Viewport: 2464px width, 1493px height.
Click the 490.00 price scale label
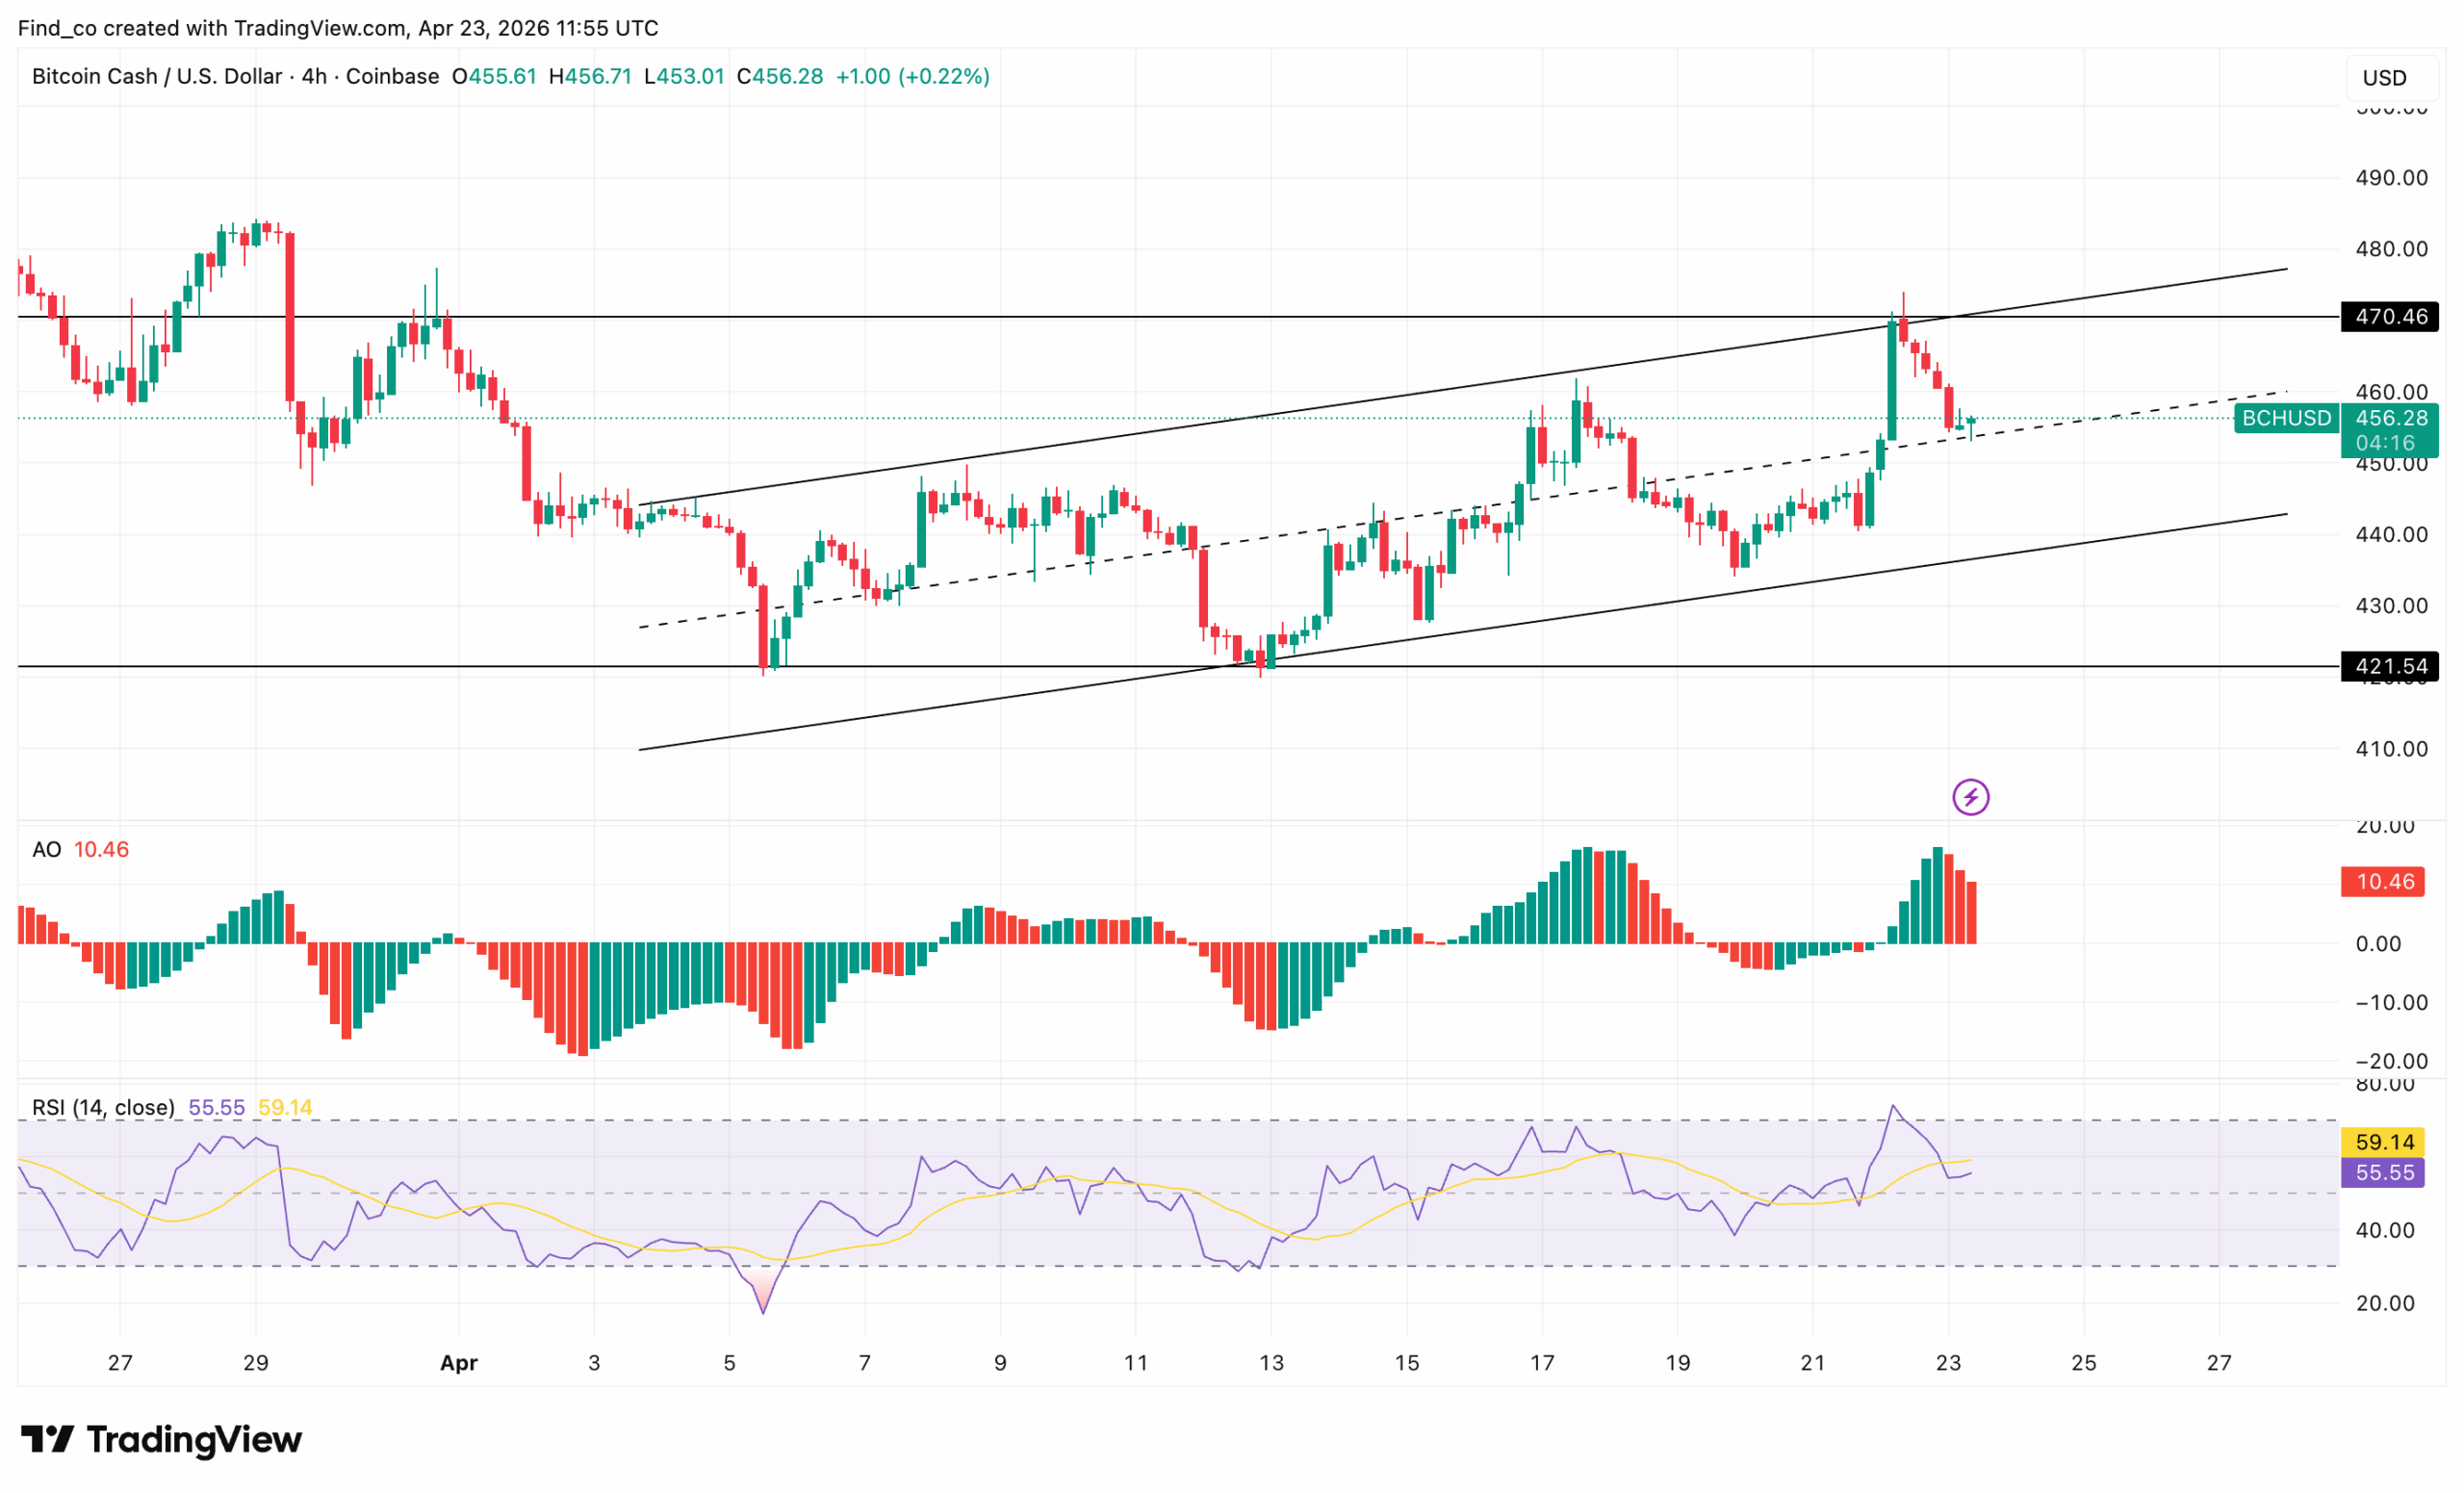click(2391, 178)
